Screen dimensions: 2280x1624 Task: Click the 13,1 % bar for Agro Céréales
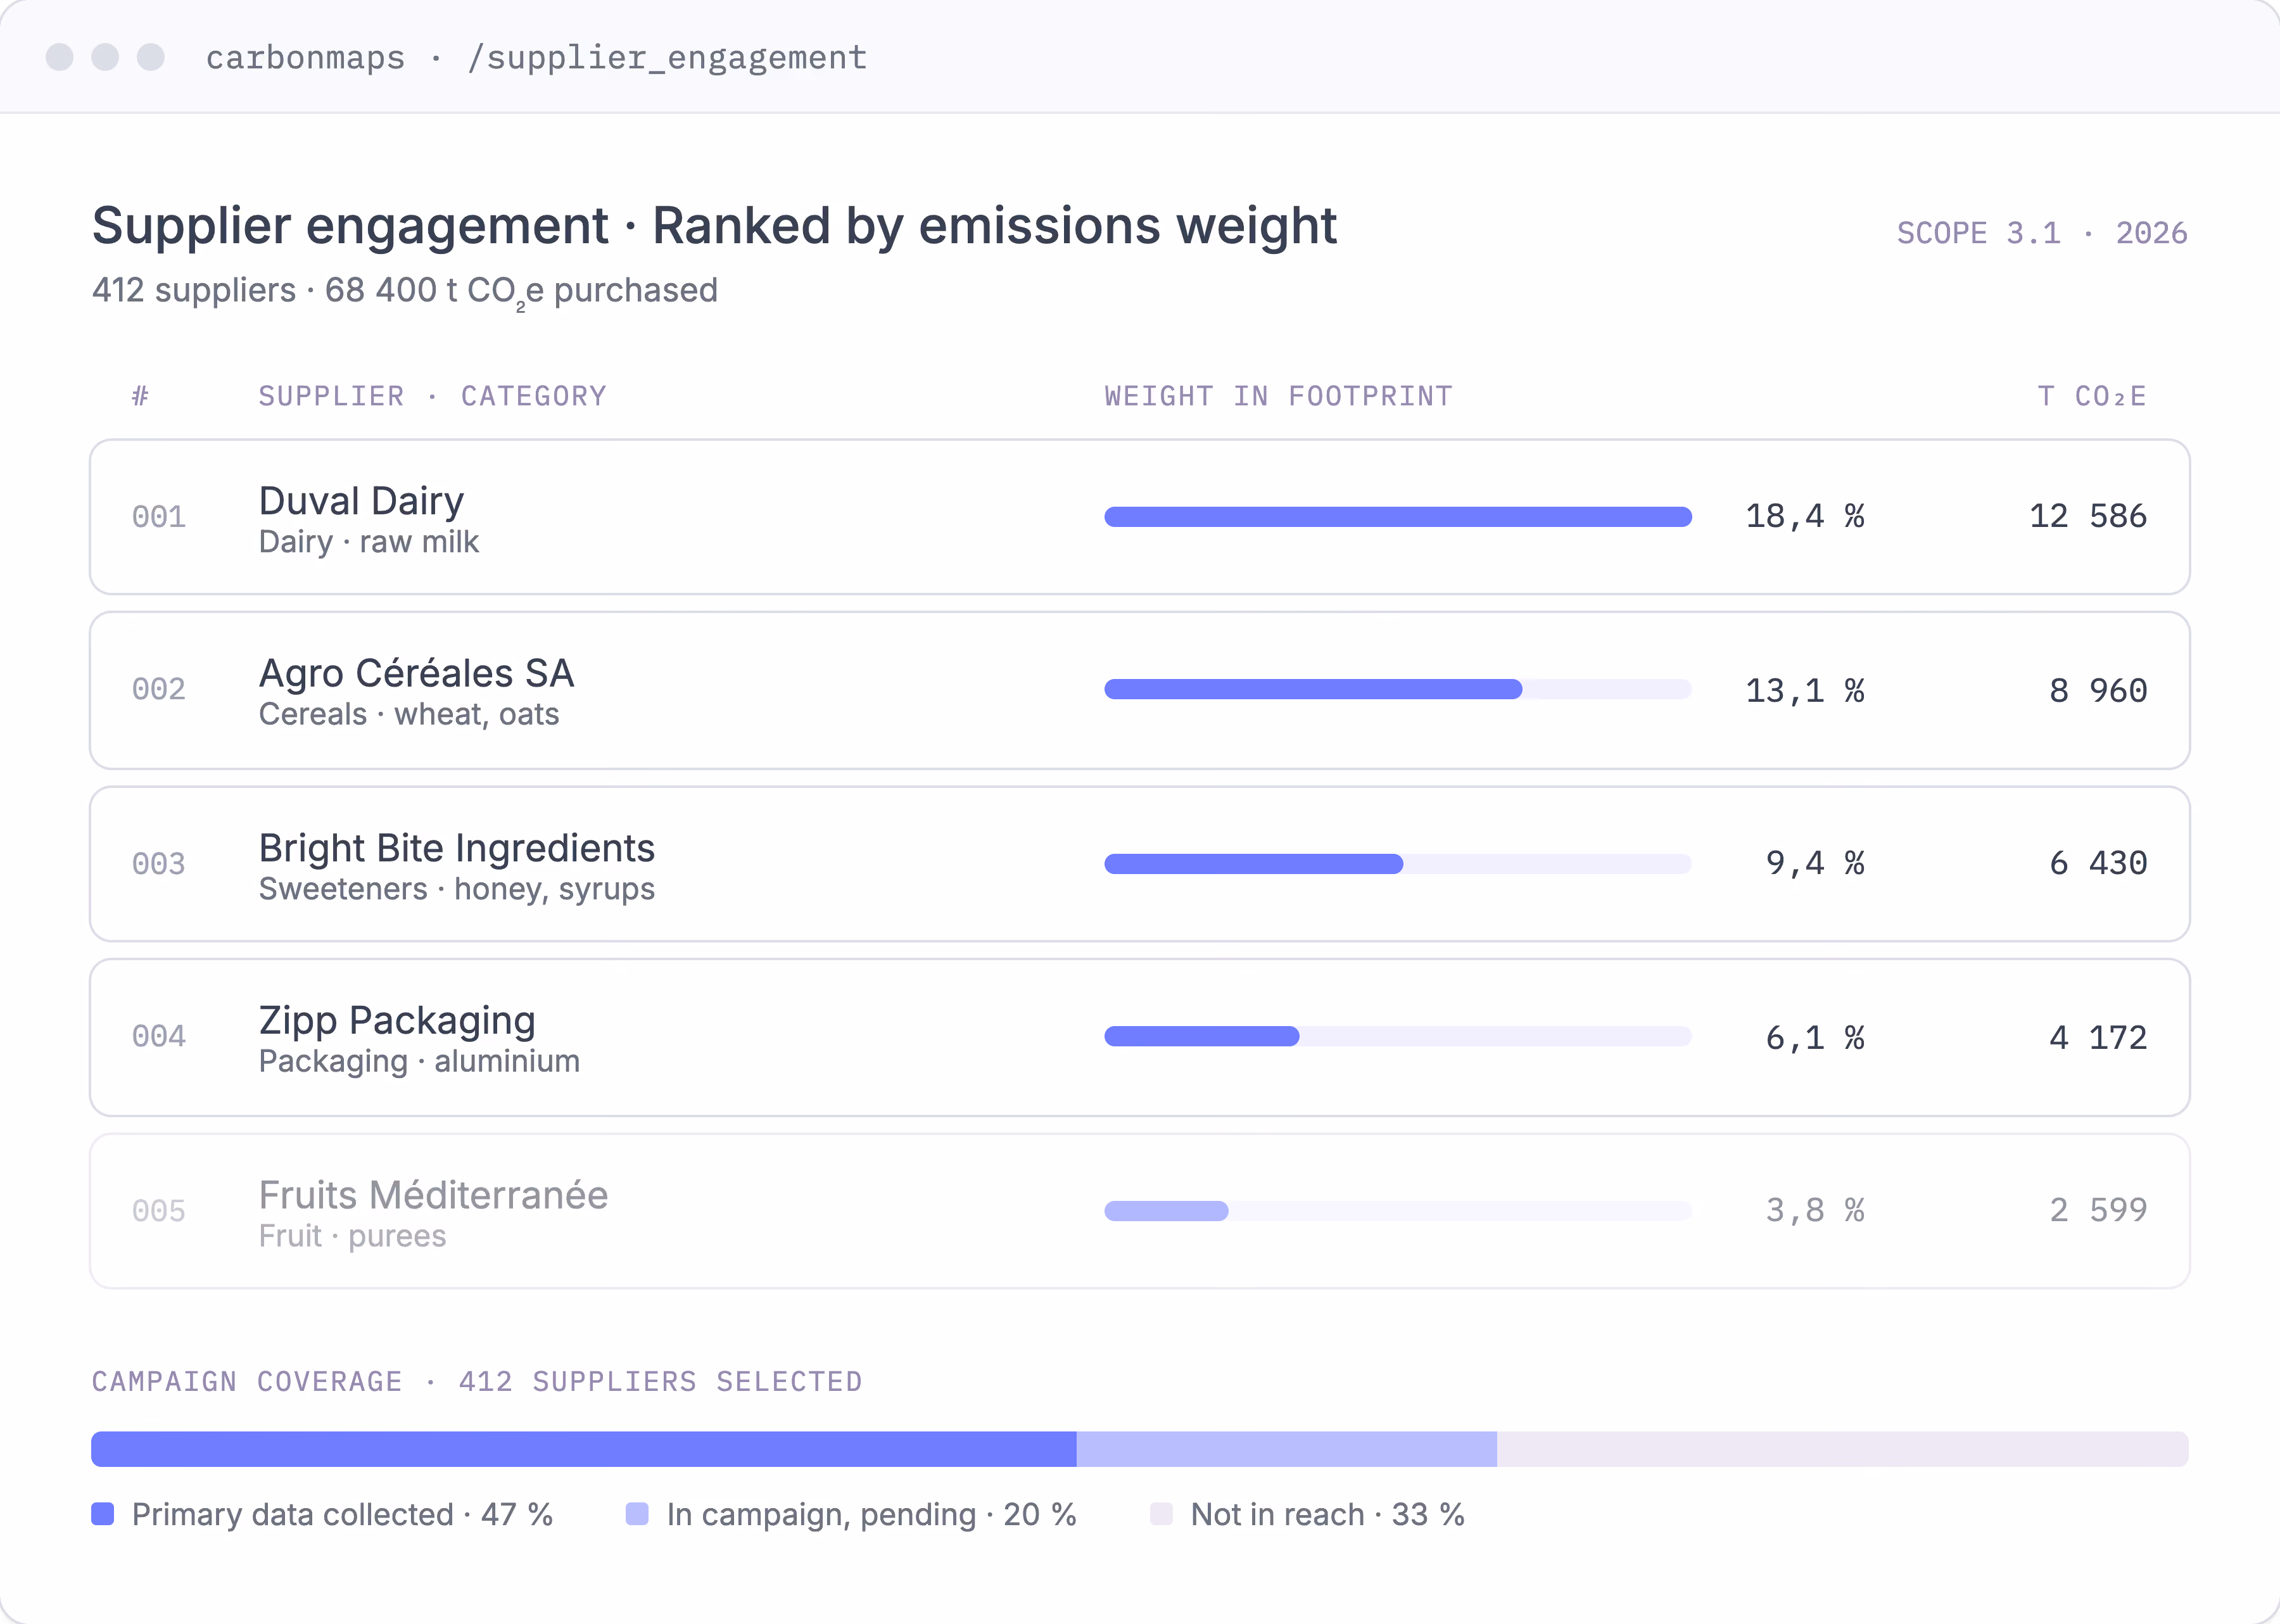click(1313, 689)
